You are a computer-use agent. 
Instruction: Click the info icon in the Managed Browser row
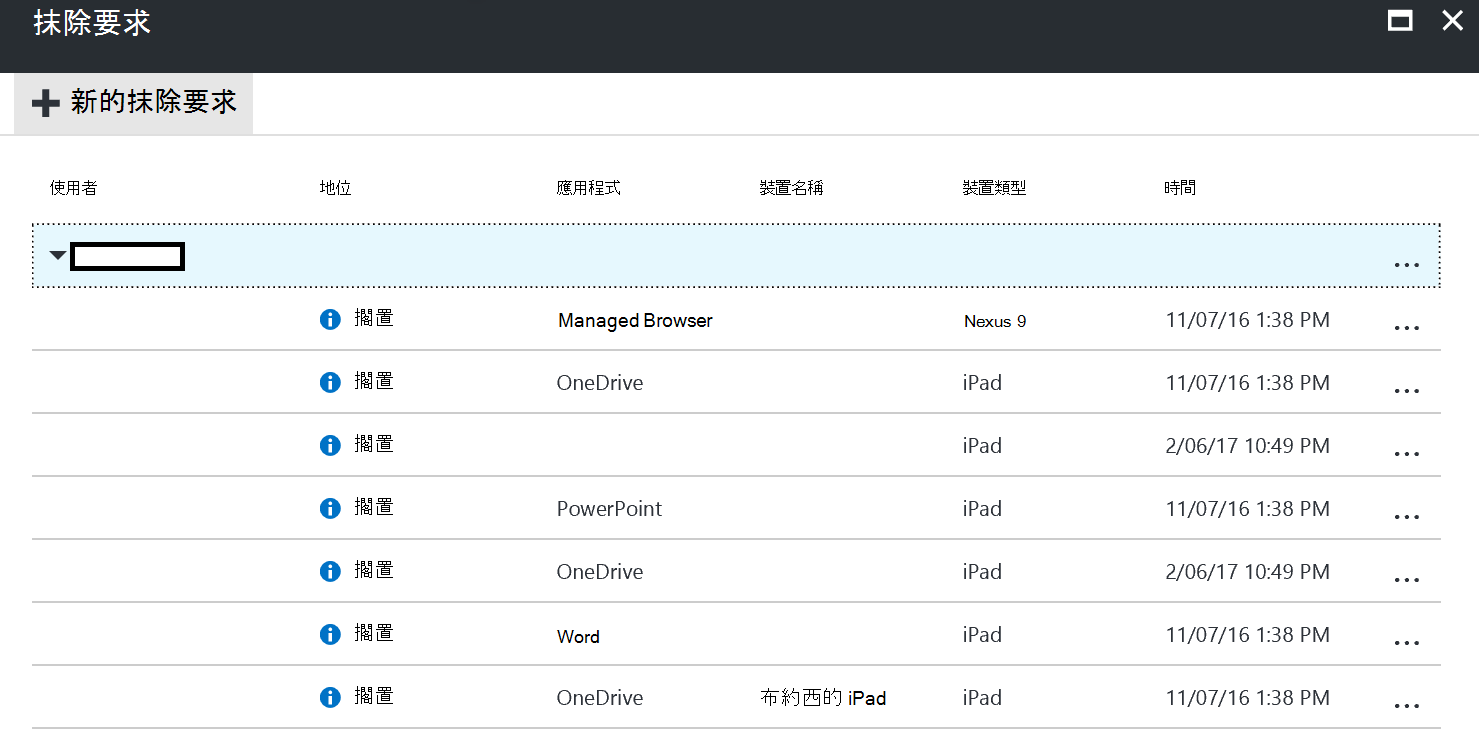(330, 320)
